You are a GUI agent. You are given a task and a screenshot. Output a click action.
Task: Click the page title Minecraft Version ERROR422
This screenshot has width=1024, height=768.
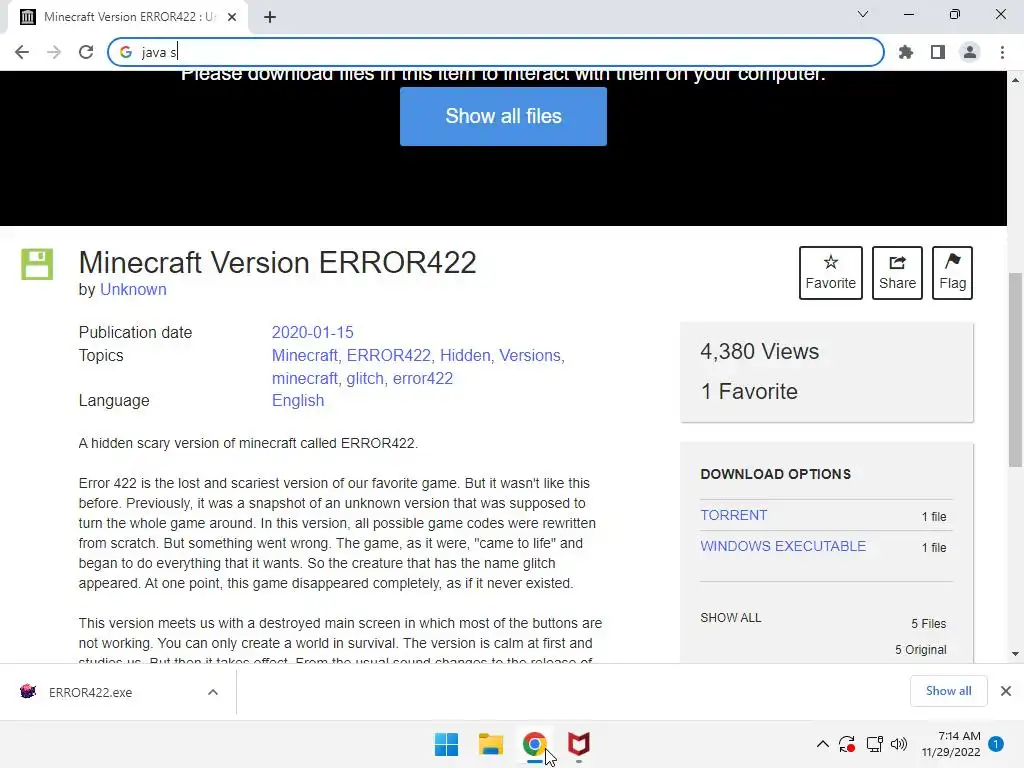click(278, 263)
